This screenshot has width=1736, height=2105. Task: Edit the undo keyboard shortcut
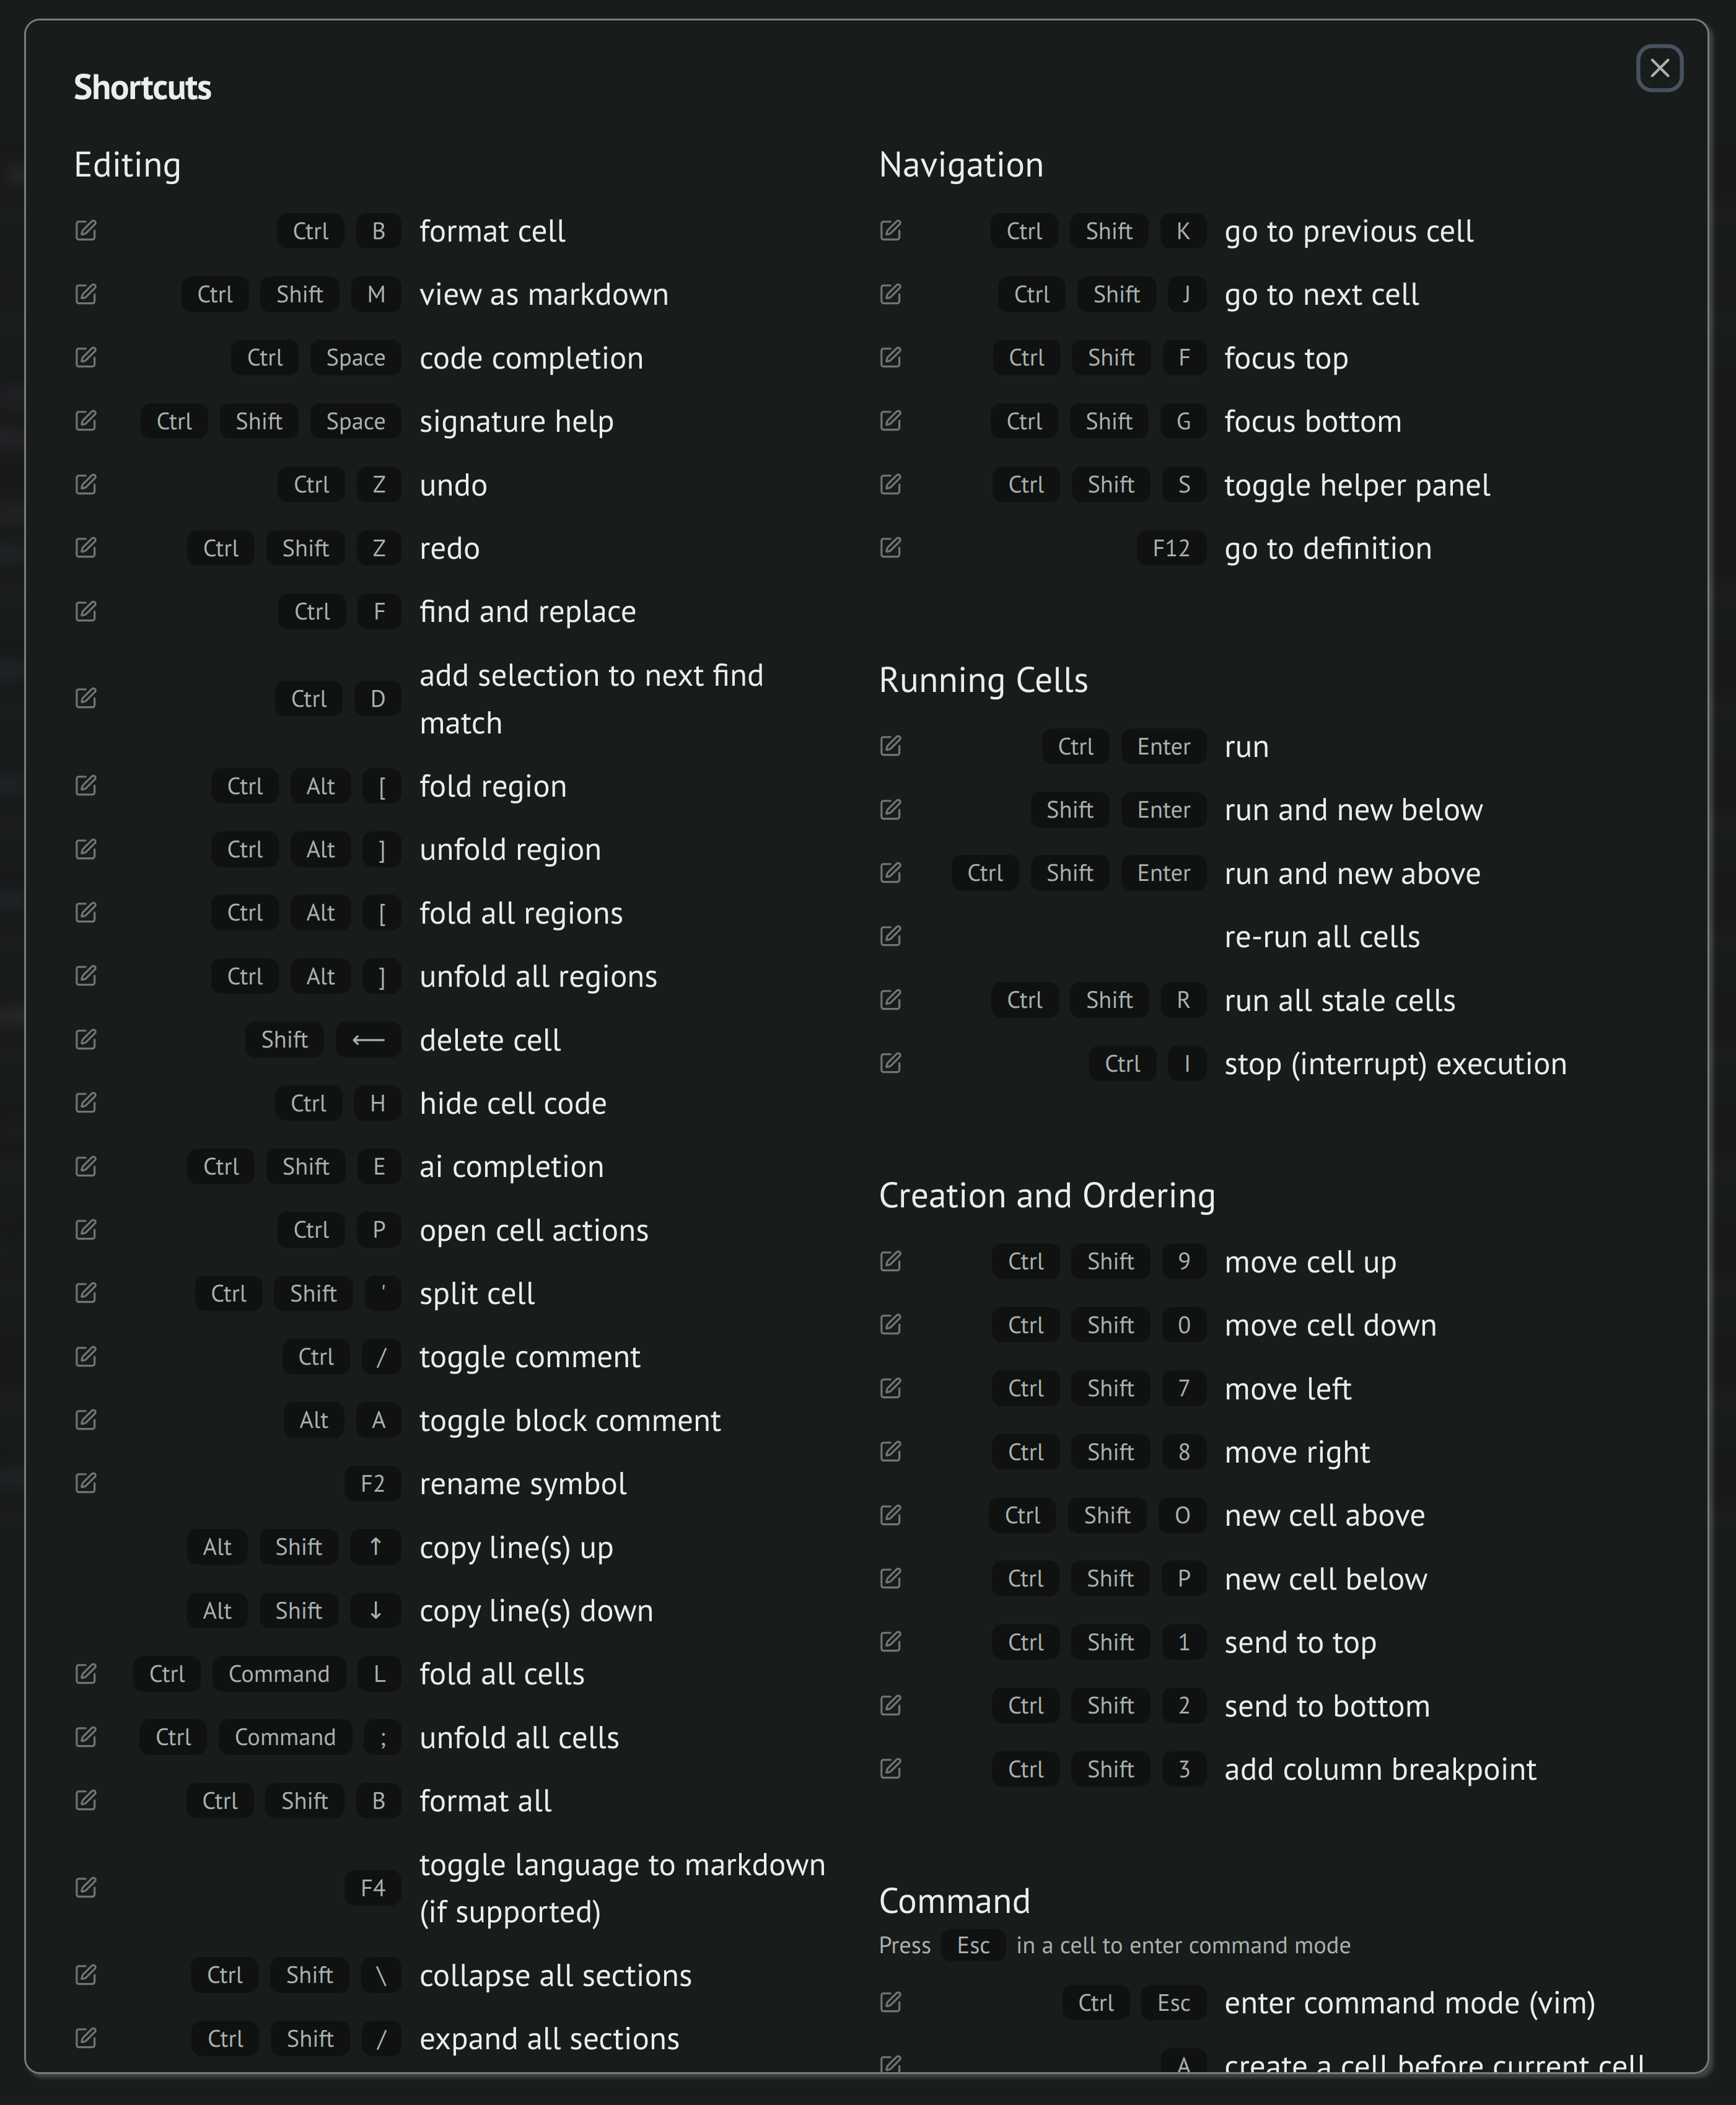pos(86,485)
